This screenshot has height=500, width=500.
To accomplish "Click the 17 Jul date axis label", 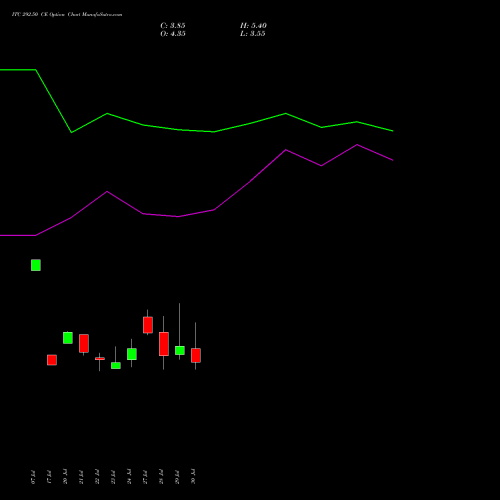I will pos(49,477).
